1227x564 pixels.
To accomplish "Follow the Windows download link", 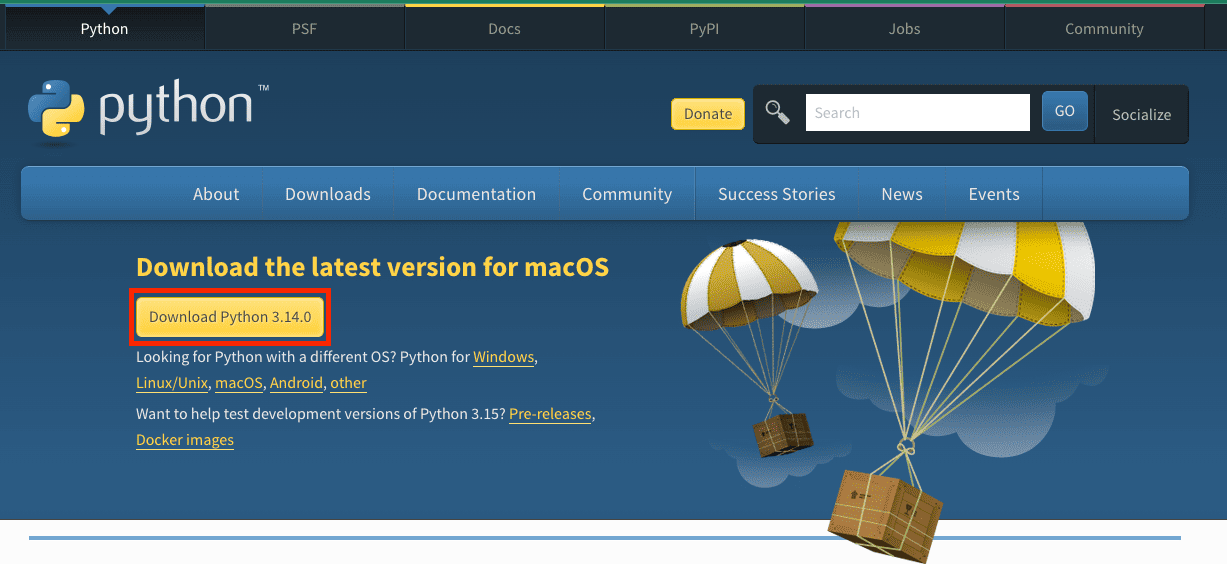I will [504, 357].
